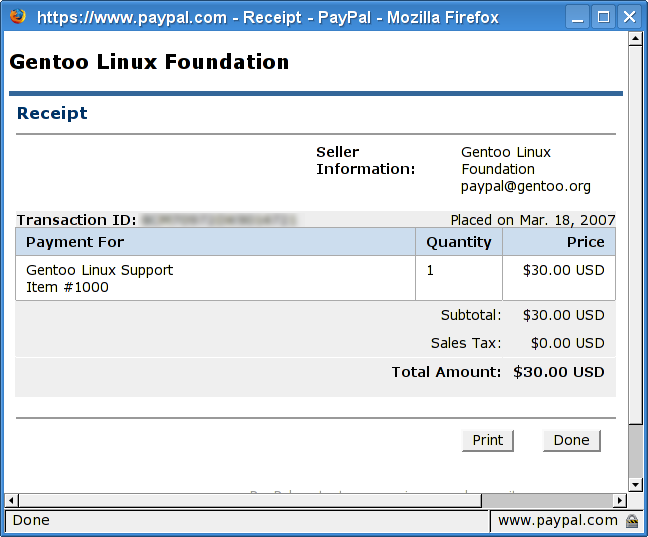Maximize the PayPal receipt window

pyautogui.click(x=603, y=17)
